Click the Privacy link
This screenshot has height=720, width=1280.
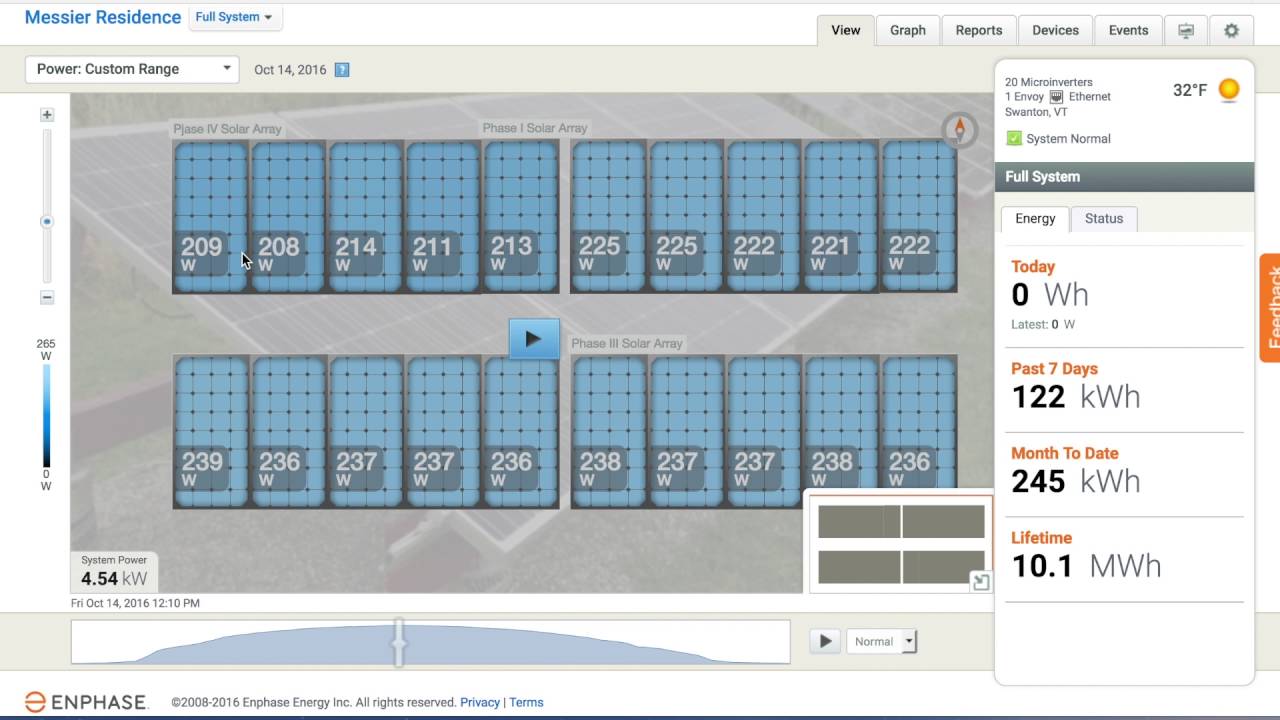click(x=480, y=703)
